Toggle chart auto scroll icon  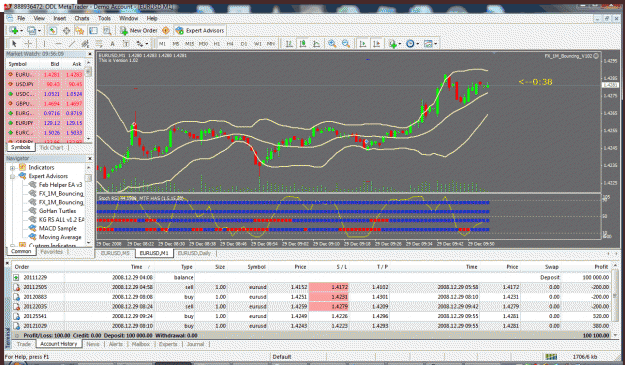pos(363,44)
